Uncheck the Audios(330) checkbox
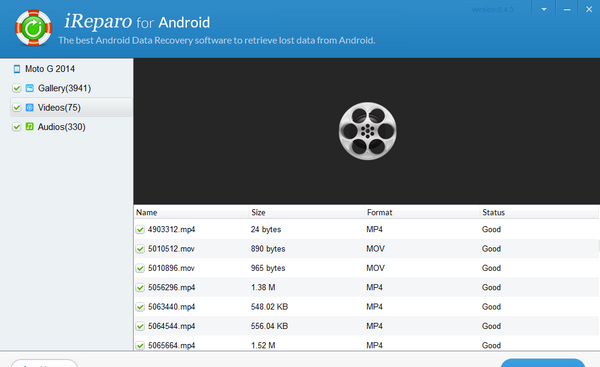Image resolution: width=600 pixels, height=367 pixels. [16, 127]
